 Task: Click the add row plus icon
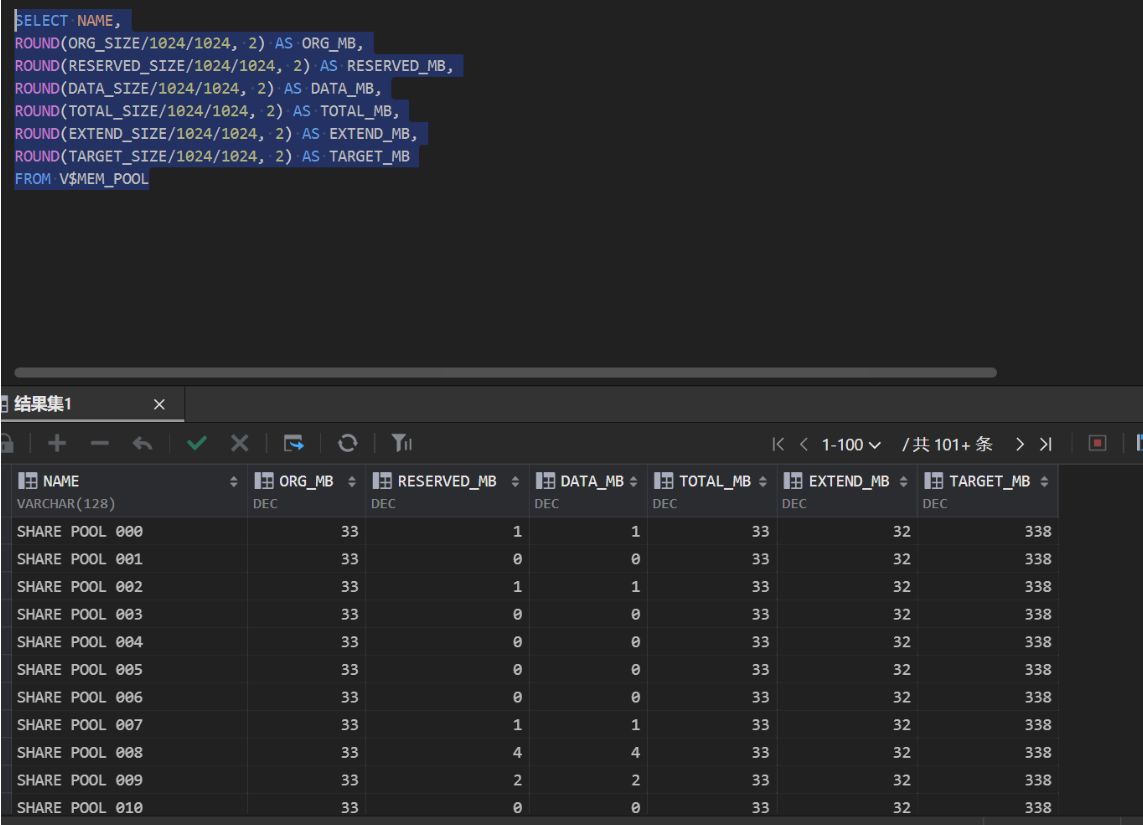(x=57, y=443)
